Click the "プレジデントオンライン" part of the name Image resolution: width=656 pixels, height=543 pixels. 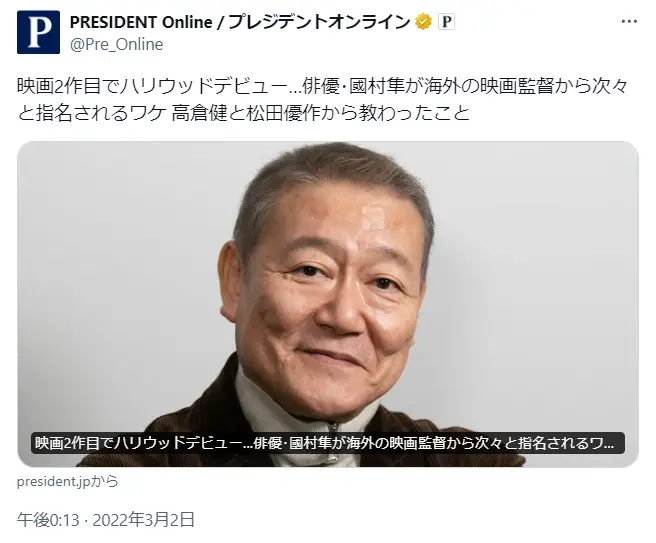point(319,22)
